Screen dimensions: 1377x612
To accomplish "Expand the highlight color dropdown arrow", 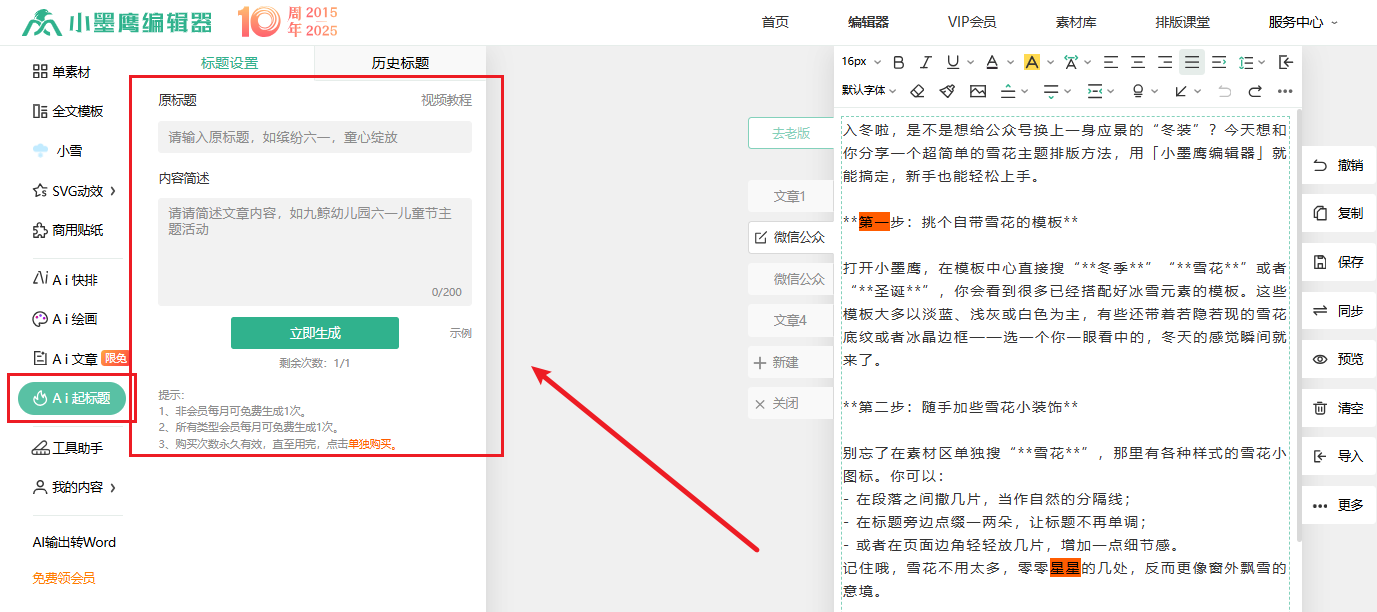I will coord(1050,62).
